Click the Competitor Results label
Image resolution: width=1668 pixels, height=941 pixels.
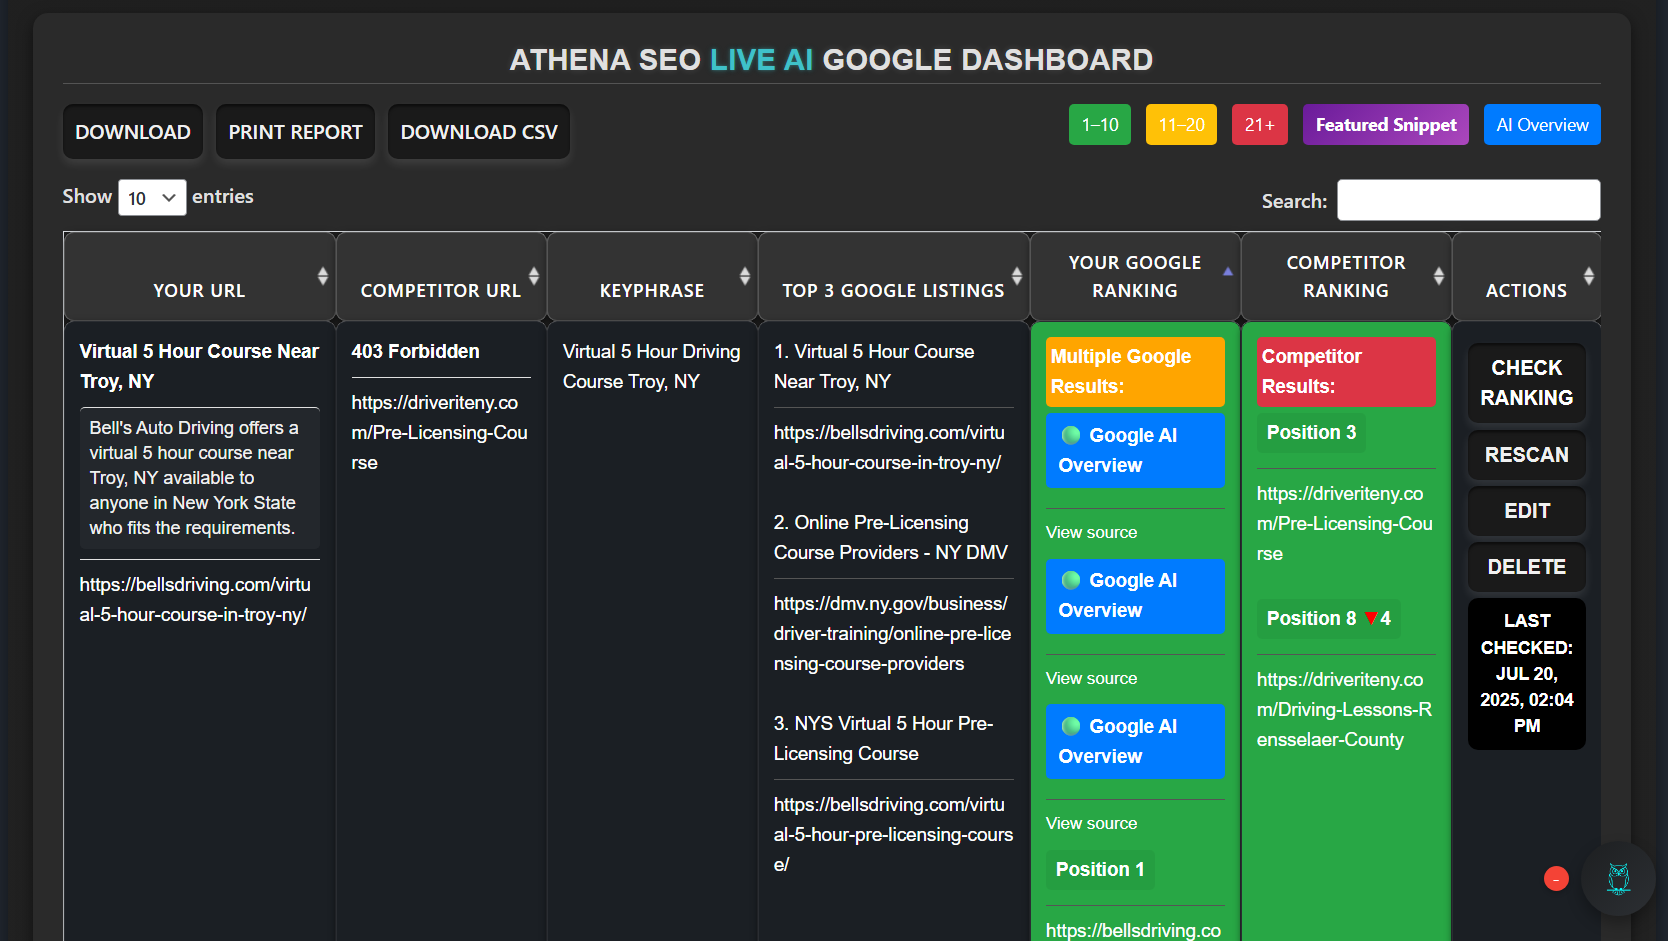tap(1346, 372)
